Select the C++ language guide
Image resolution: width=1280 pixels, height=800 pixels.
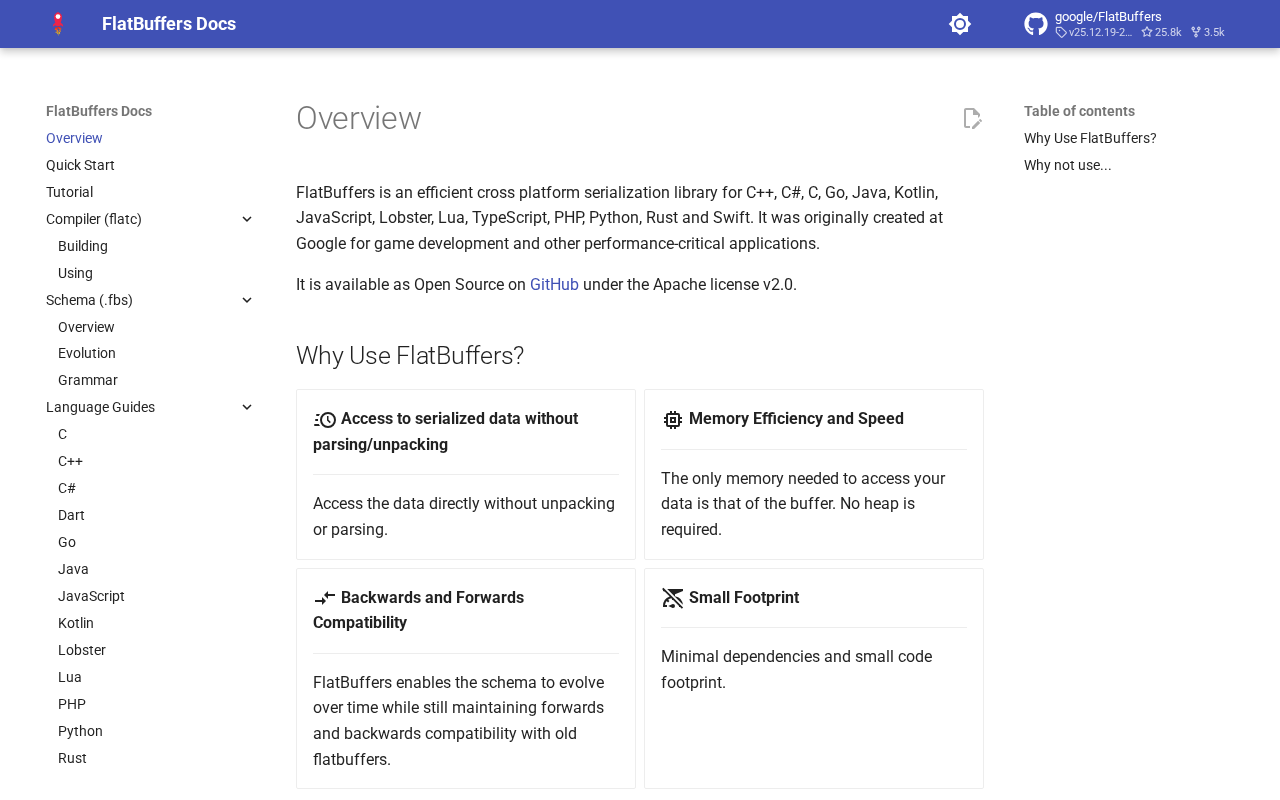tap(70, 461)
